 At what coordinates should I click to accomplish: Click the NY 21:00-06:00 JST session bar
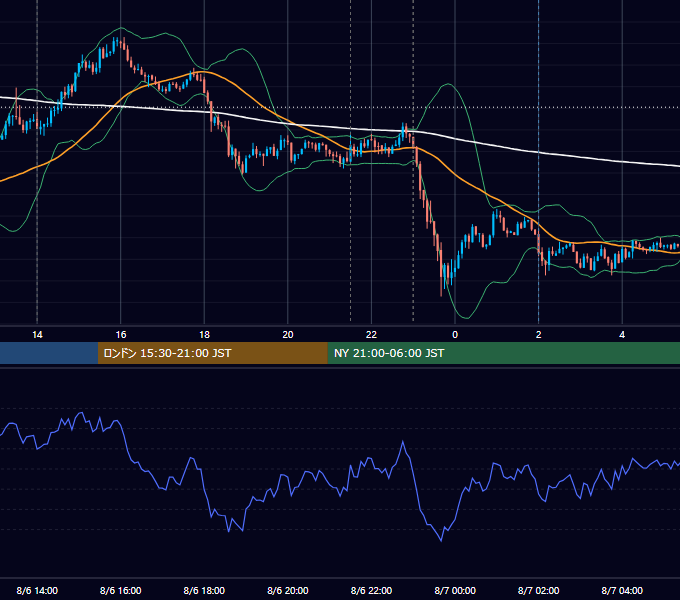[503, 353]
